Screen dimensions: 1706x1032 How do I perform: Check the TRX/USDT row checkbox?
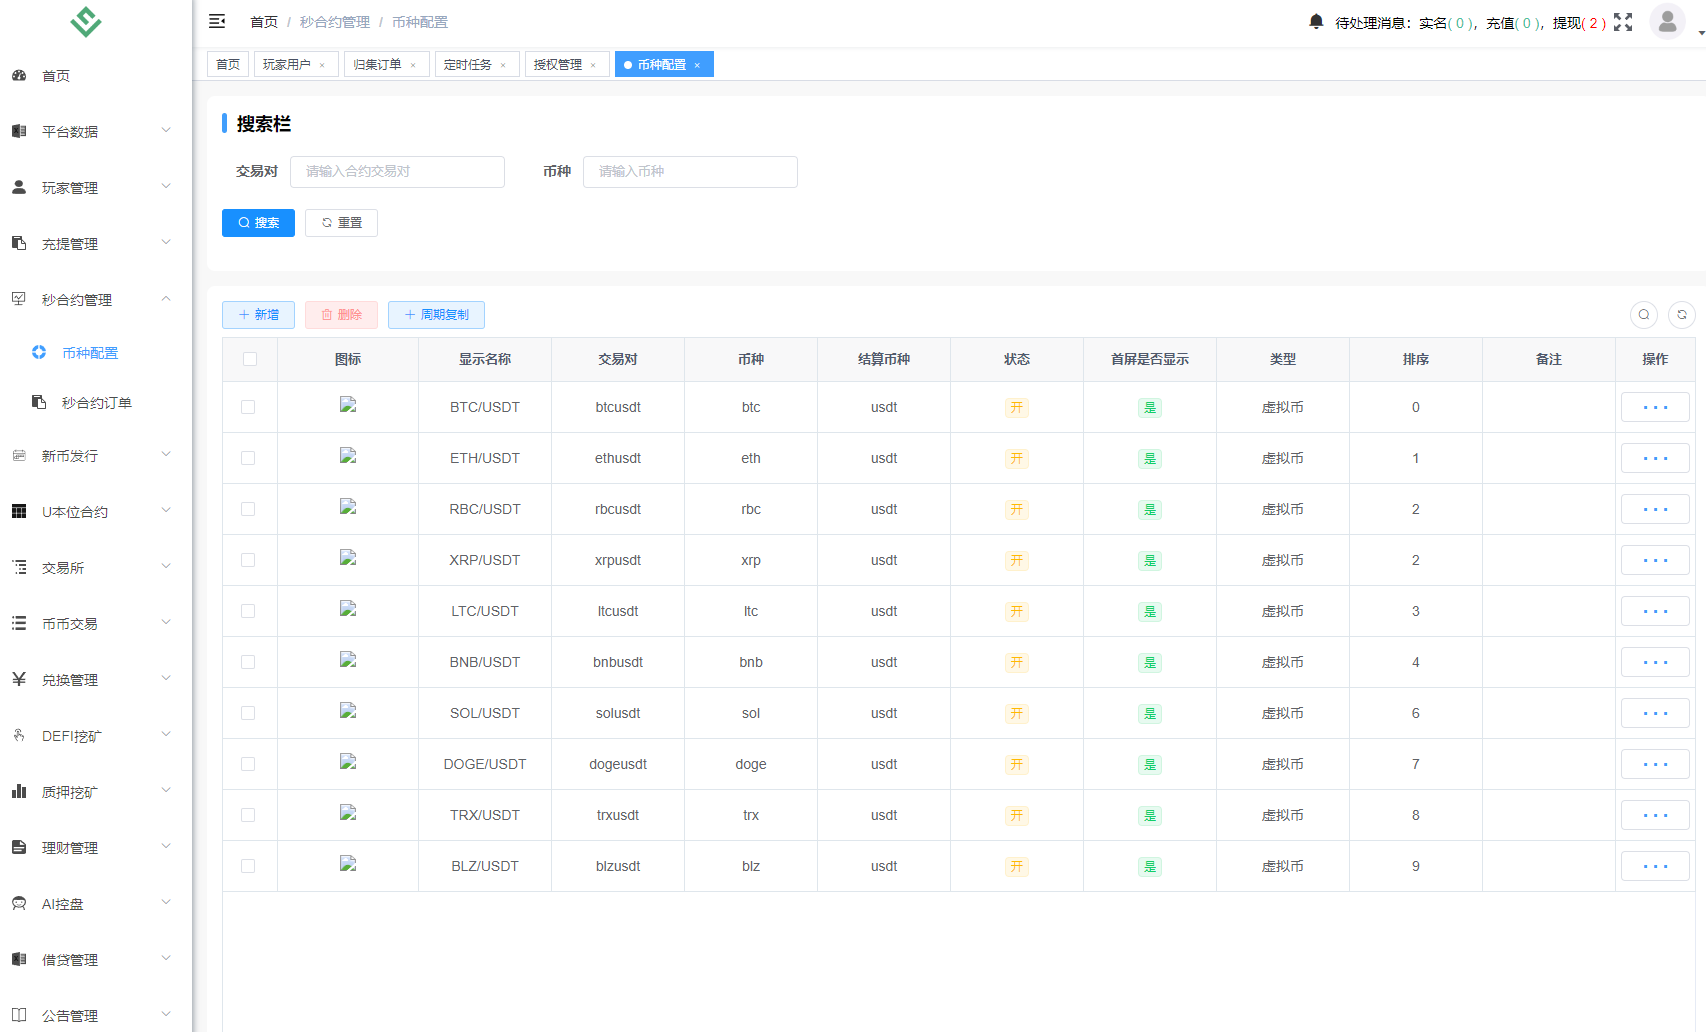248,815
